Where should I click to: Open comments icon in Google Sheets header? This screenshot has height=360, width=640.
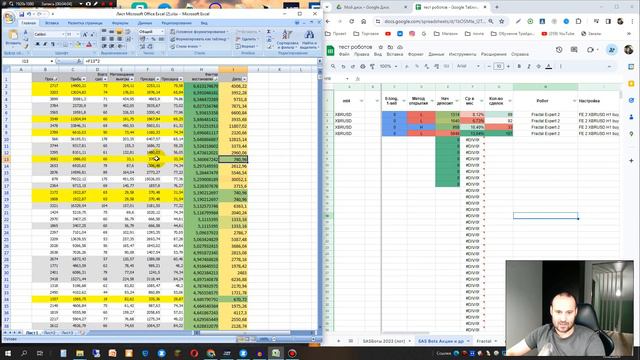[x=574, y=49]
